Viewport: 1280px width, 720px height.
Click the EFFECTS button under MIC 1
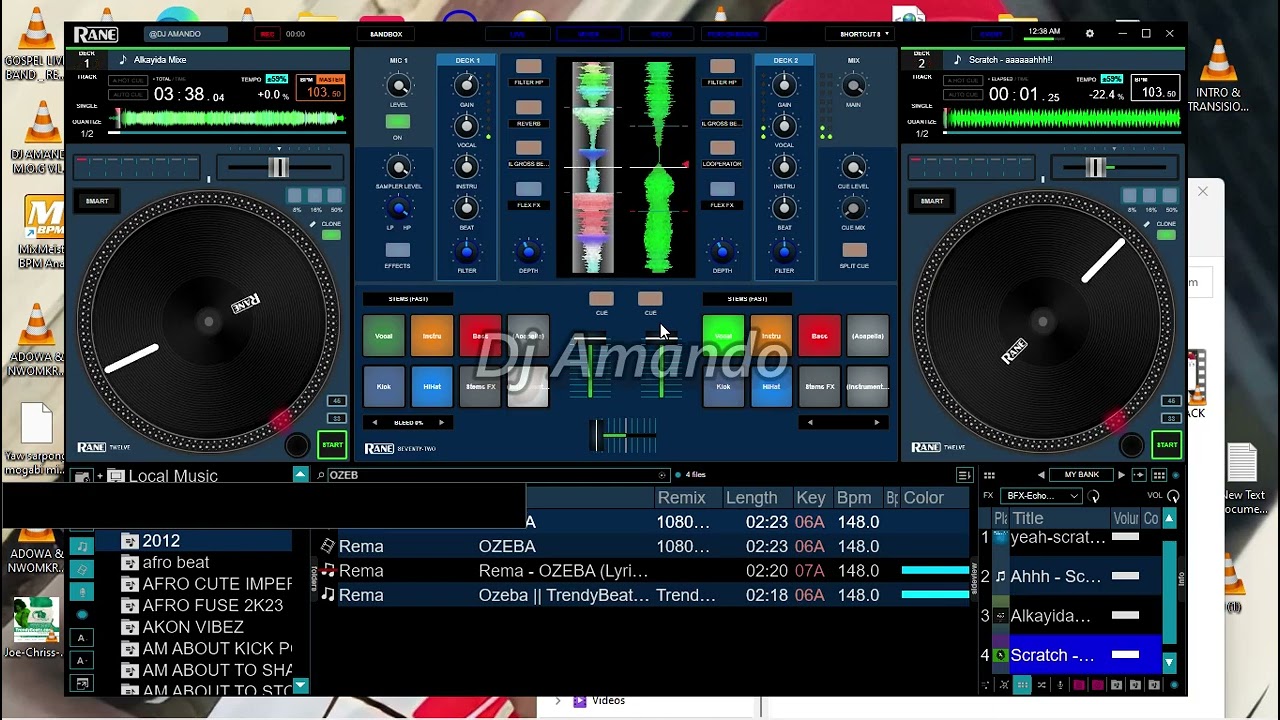coord(398,250)
